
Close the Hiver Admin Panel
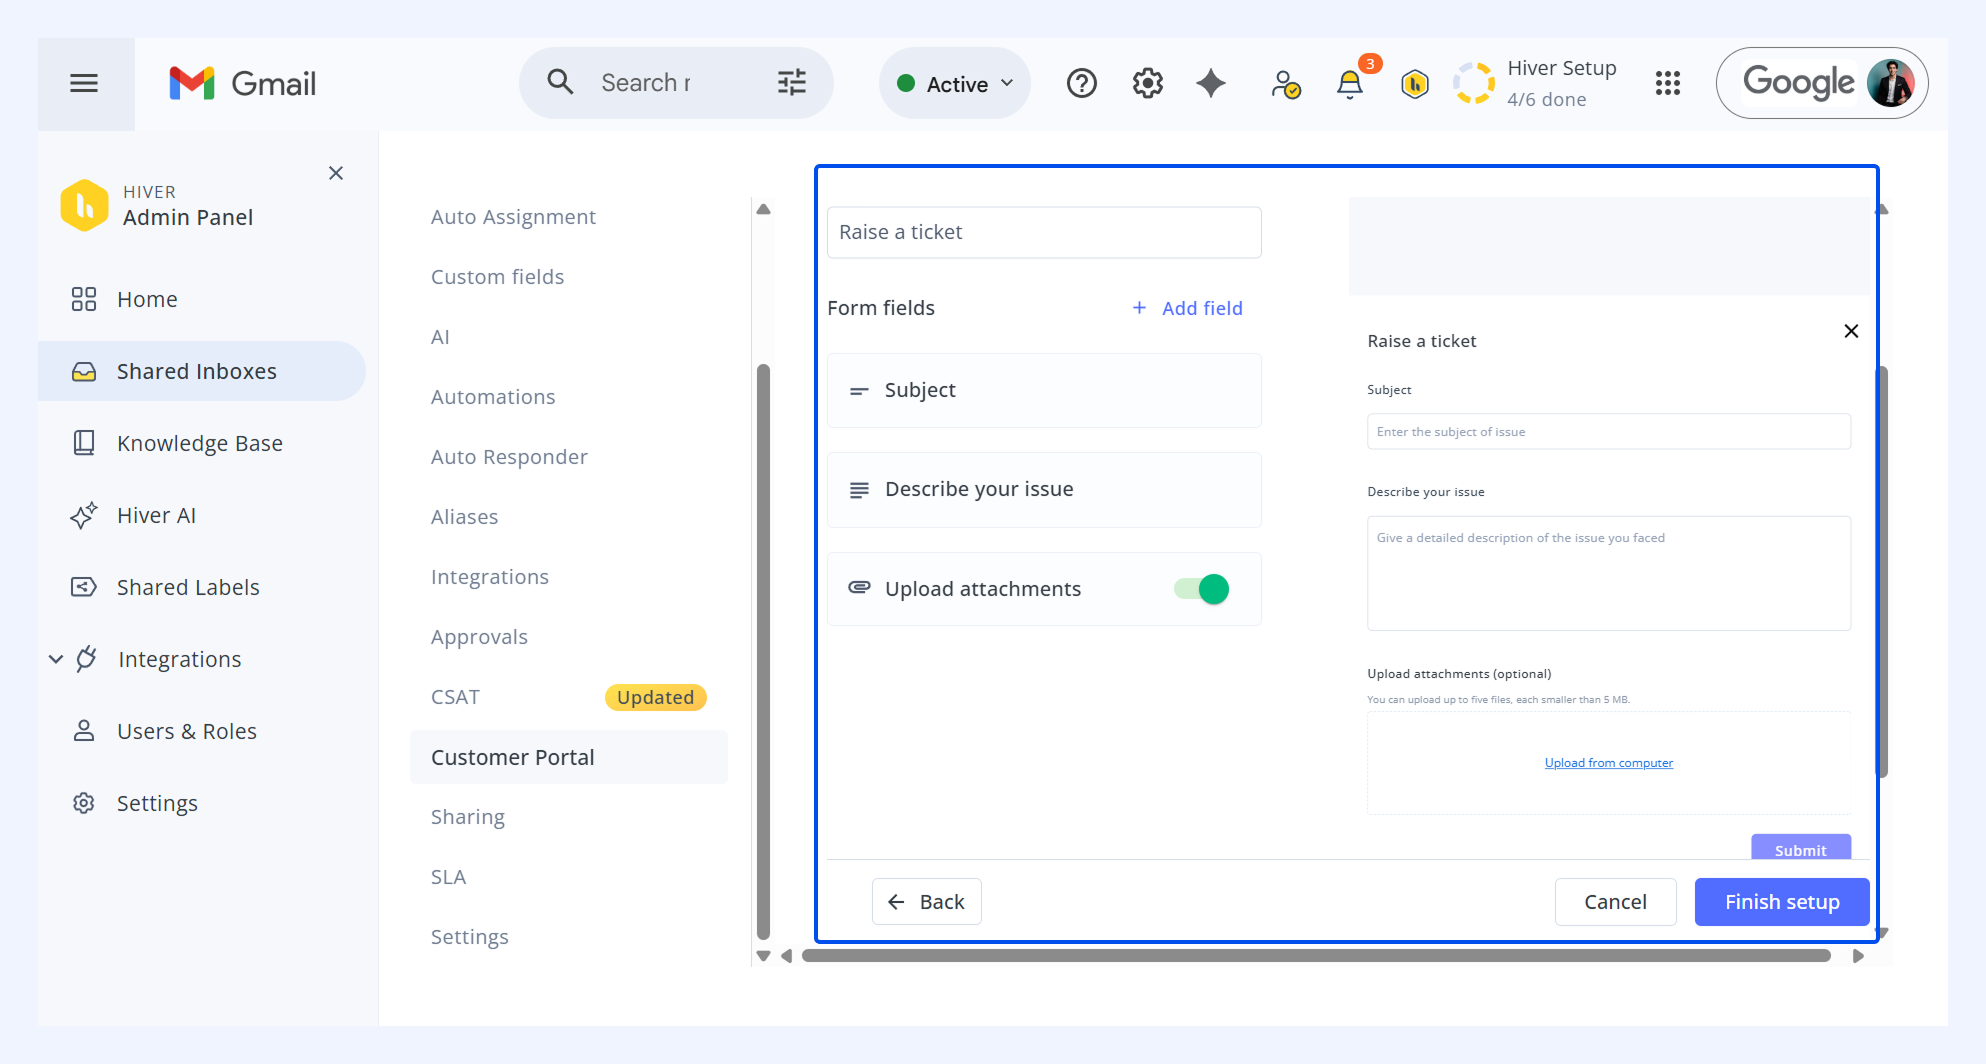tap(336, 173)
